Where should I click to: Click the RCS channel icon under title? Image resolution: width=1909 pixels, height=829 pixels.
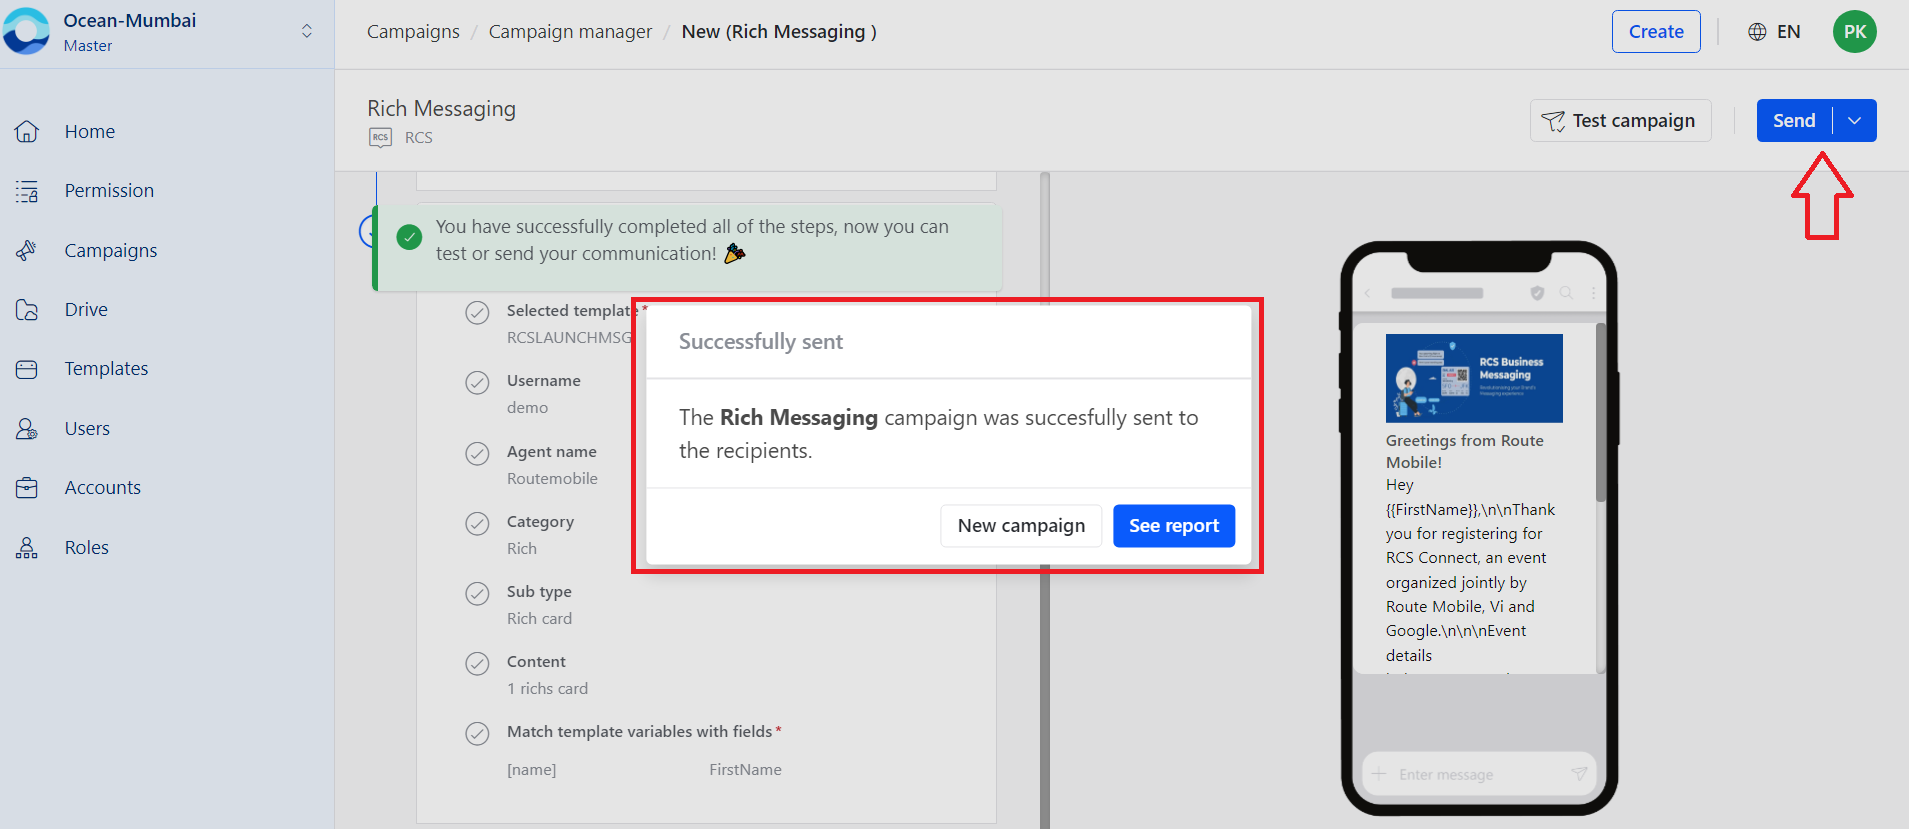click(380, 138)
